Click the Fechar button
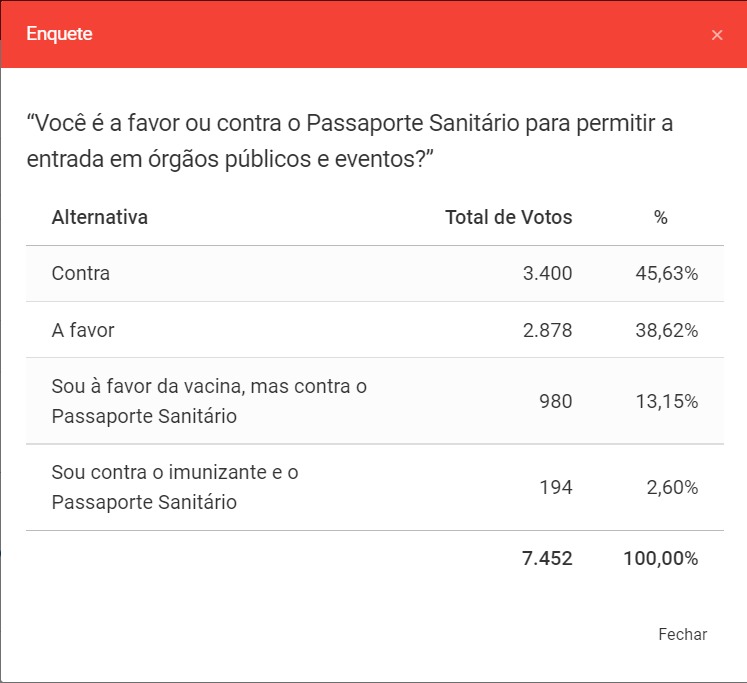 (x=682, y=634)
